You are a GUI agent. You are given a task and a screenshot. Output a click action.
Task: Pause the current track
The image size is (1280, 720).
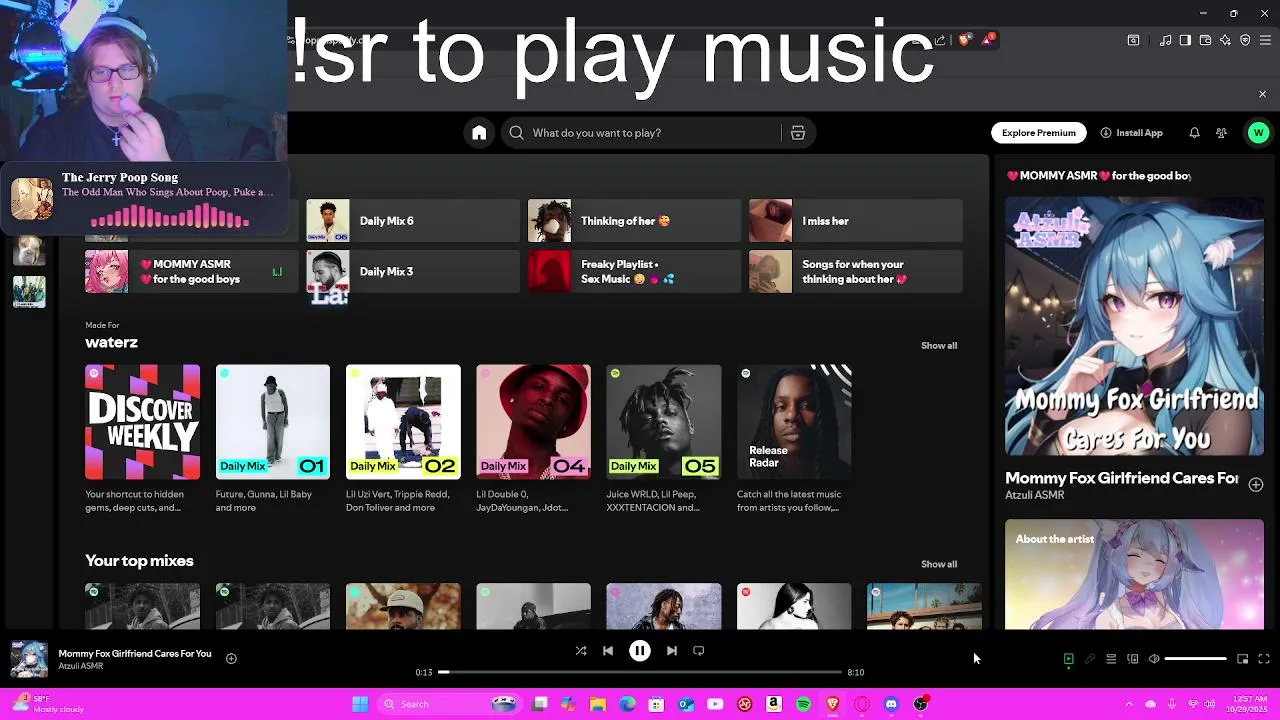640,651
